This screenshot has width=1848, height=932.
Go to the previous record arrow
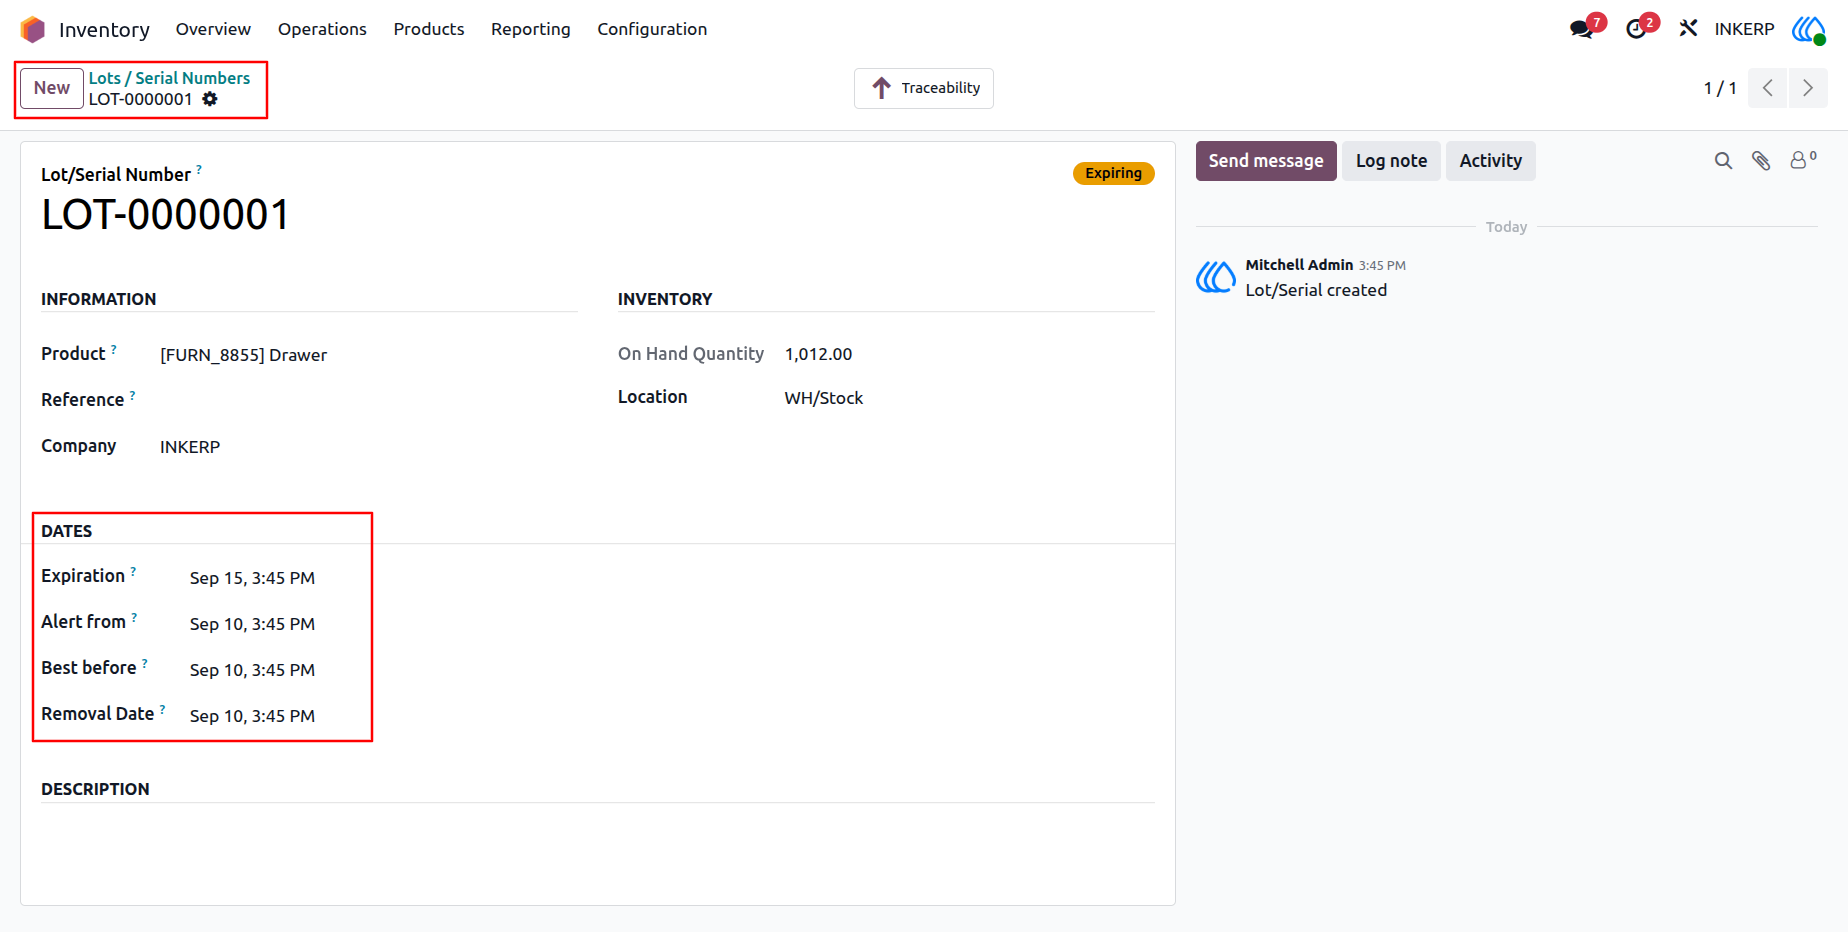[x=1768, y=88]
